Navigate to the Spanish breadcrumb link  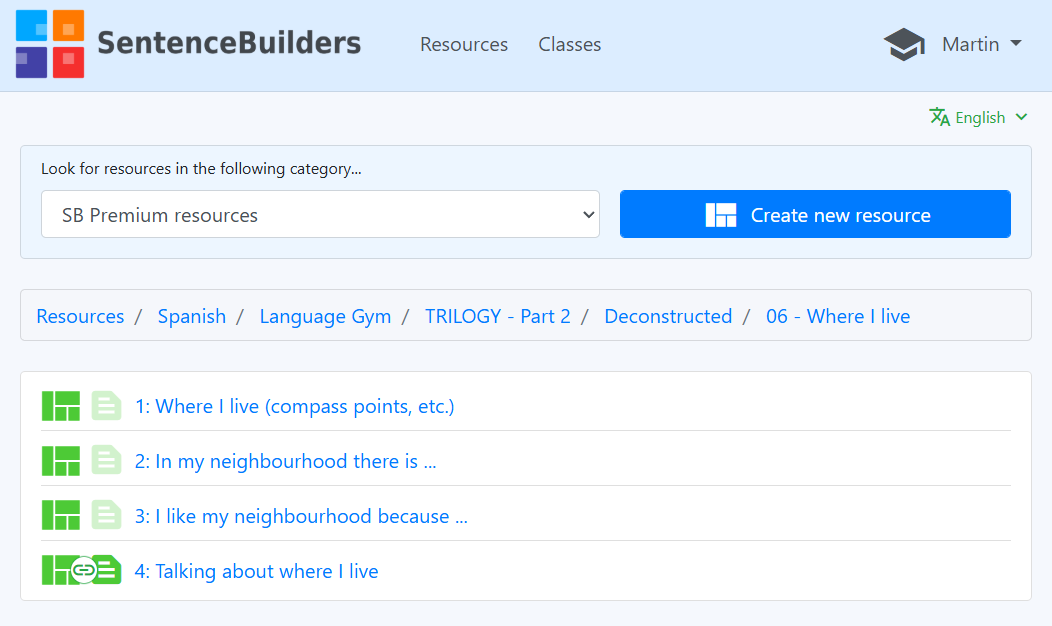click(x=192, y=316)
